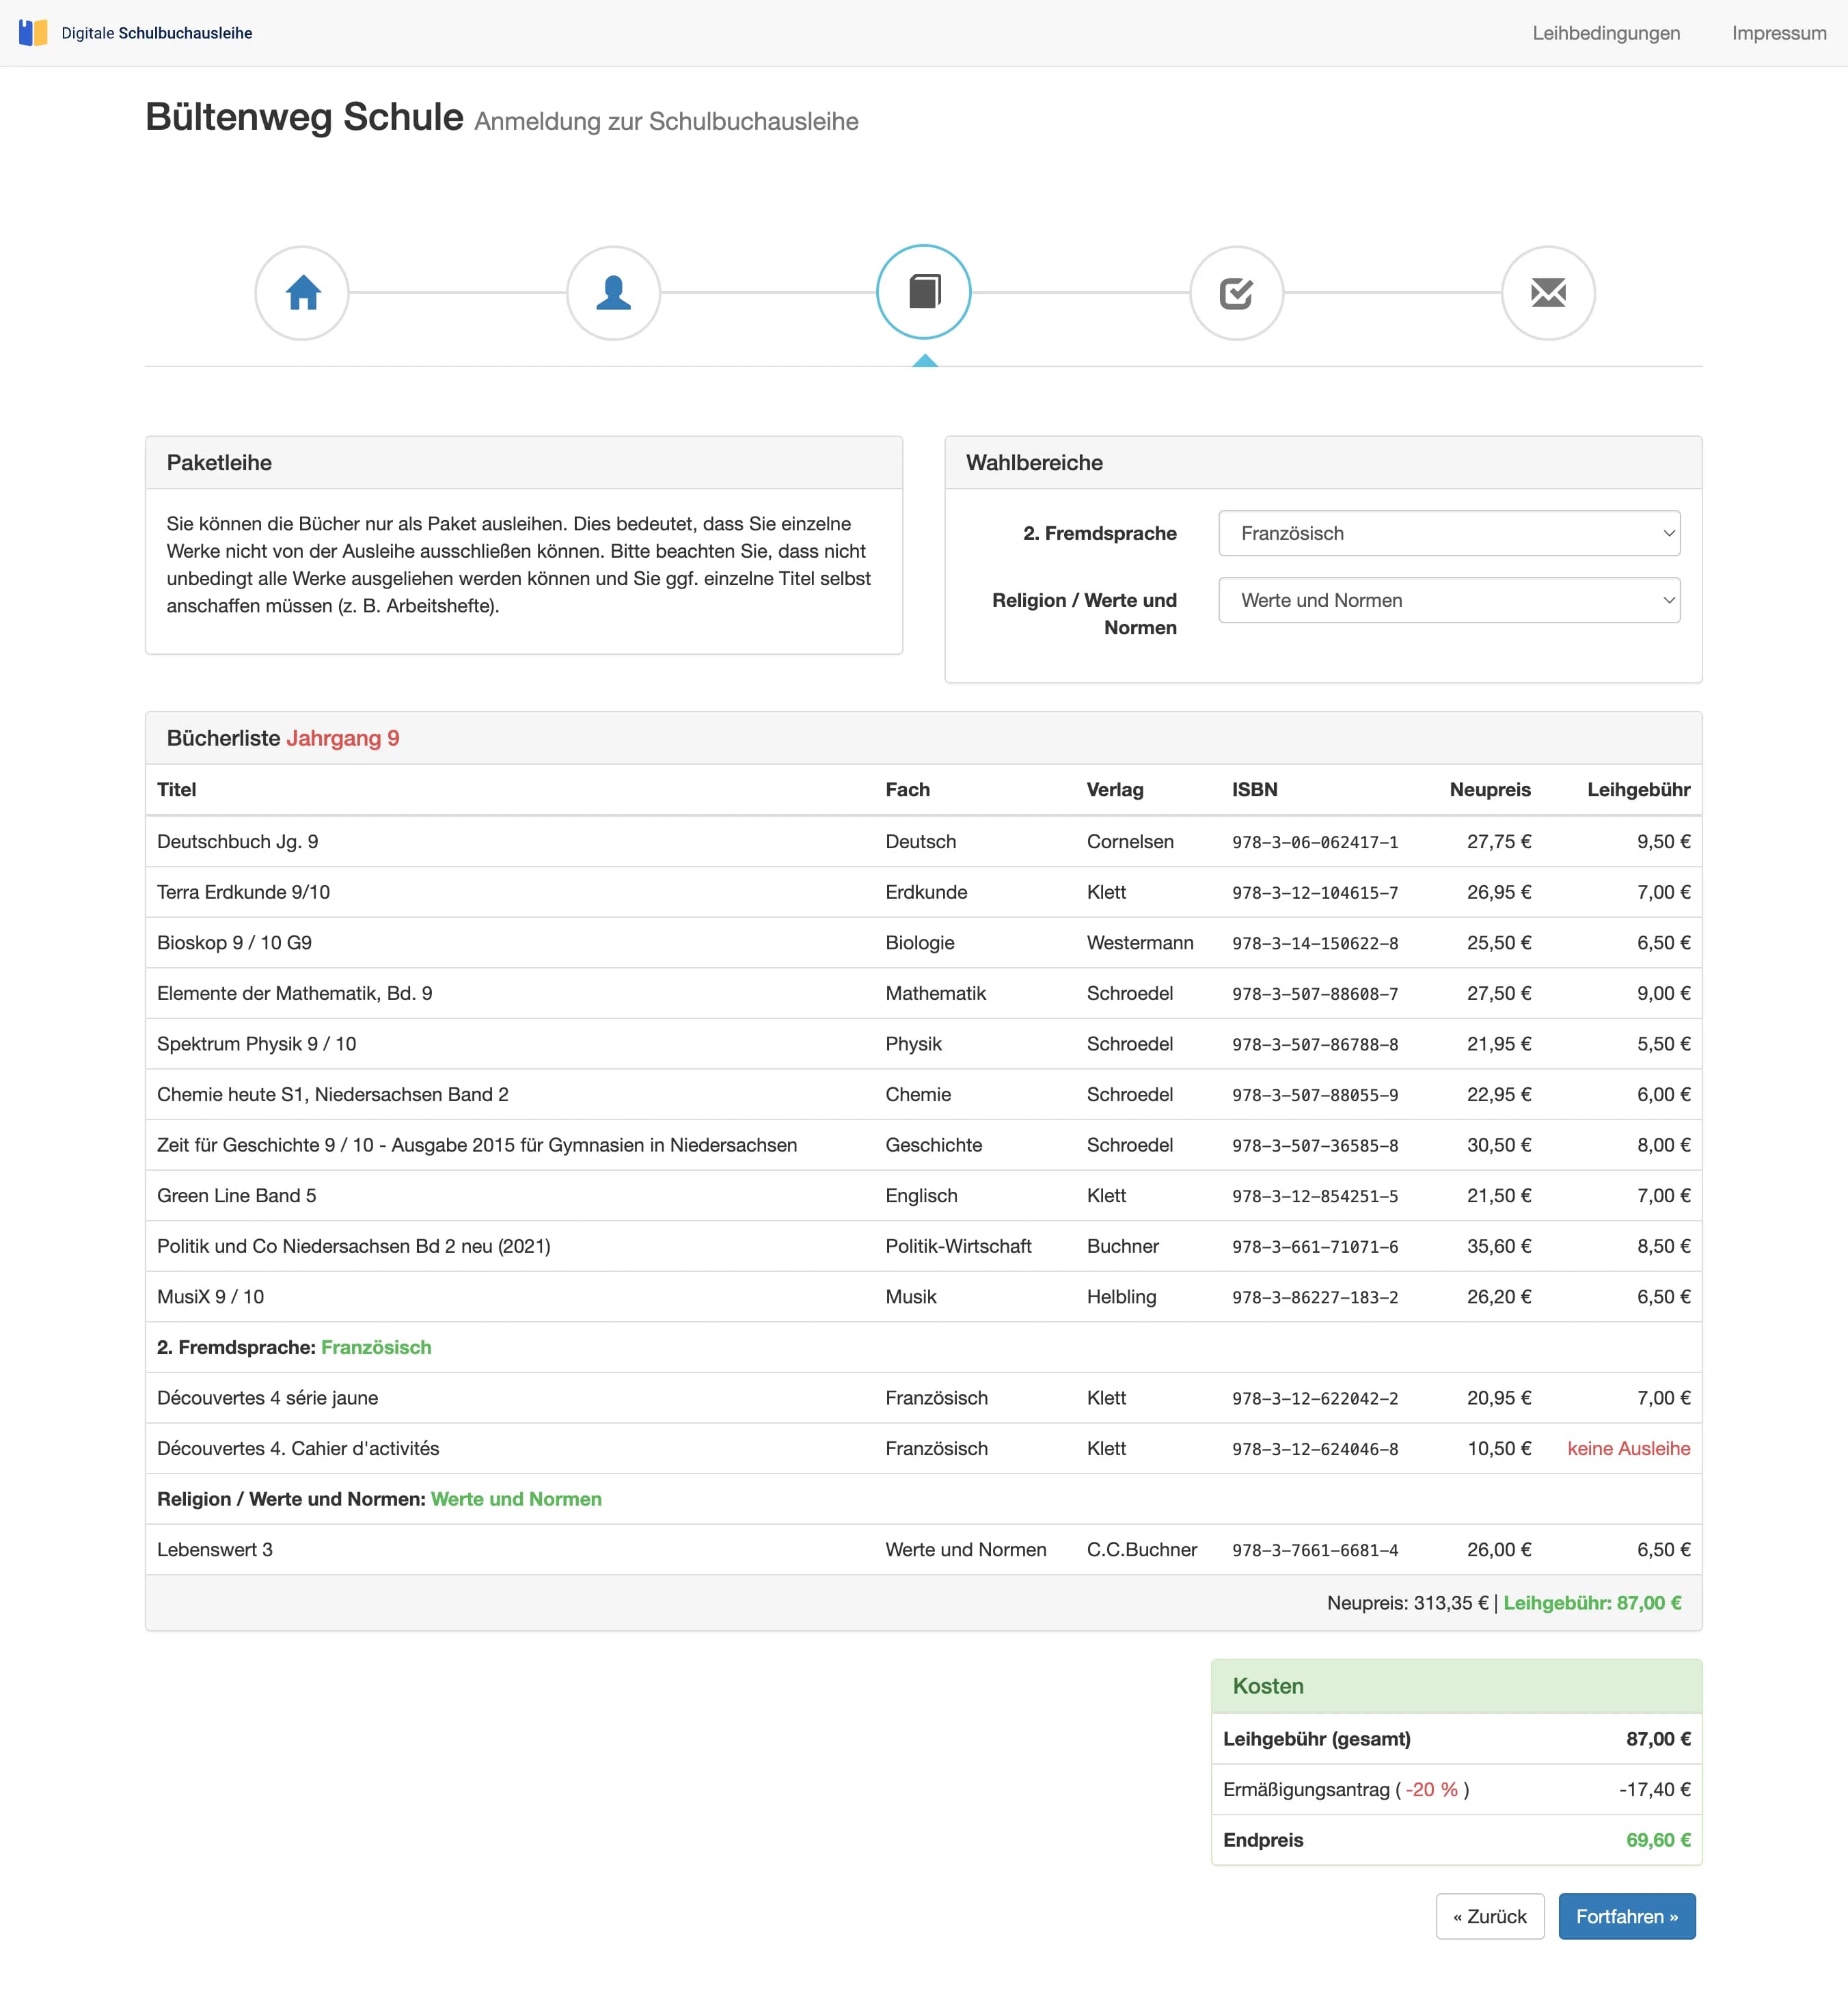The image size is (1848, 2008).
Task: Go to the user profile step icon
Action: pyautogui.click(x=613, y=293)
